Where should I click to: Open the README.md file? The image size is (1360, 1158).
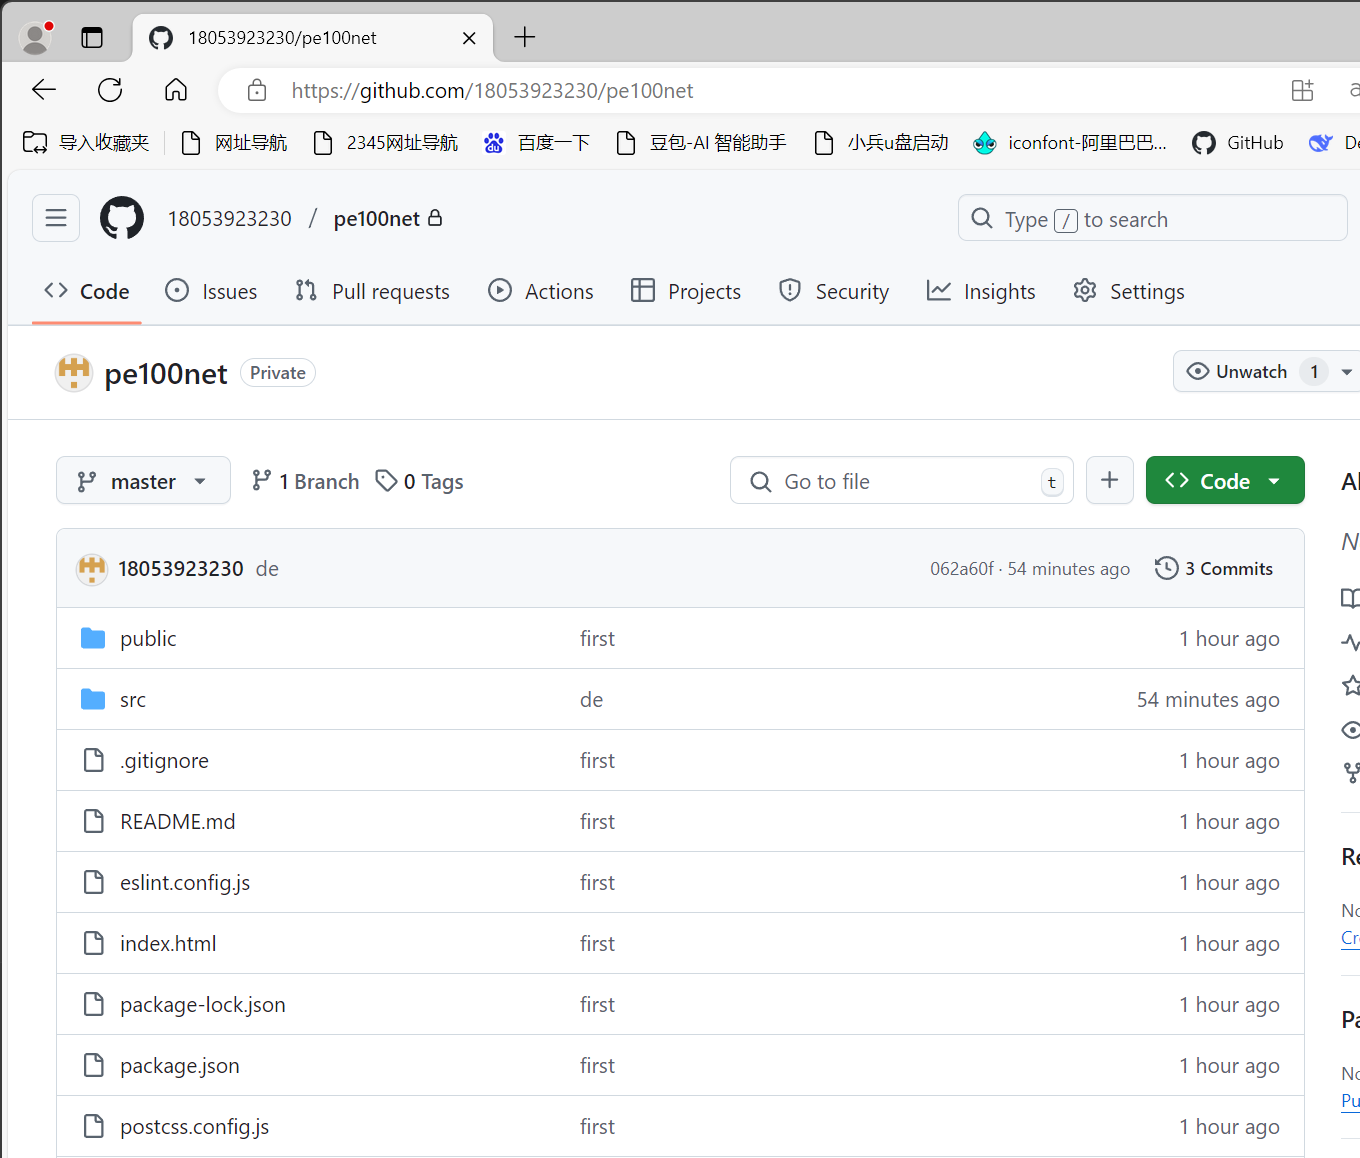[x=178, y=822]
